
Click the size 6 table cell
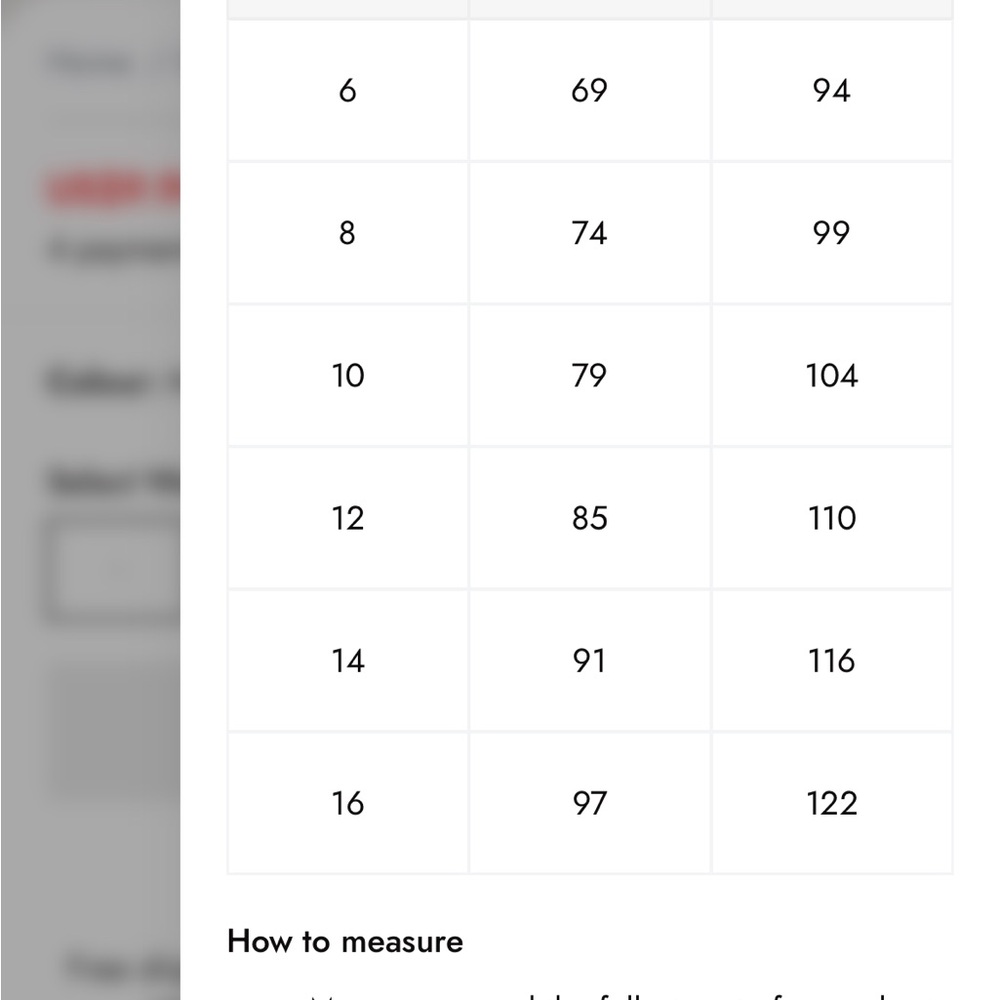pyautogui.click(x=348, y=90)
